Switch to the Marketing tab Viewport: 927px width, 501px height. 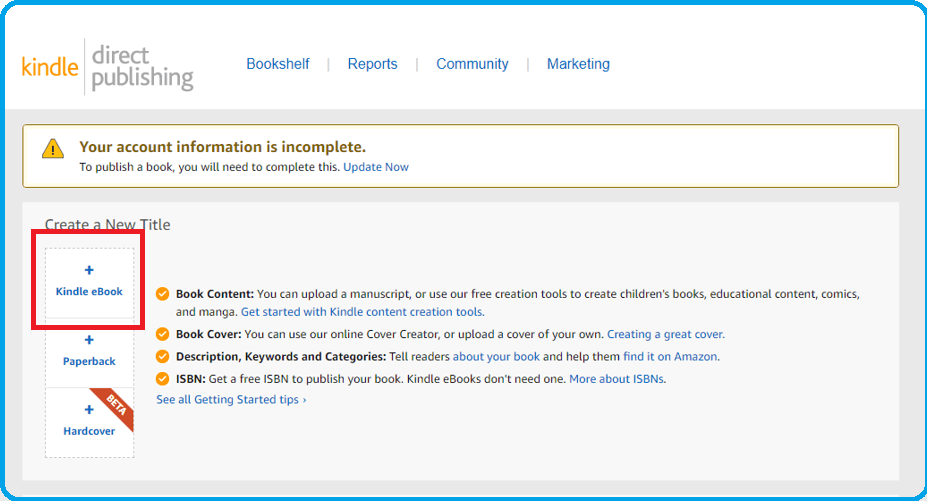click(x=578, y=64)
